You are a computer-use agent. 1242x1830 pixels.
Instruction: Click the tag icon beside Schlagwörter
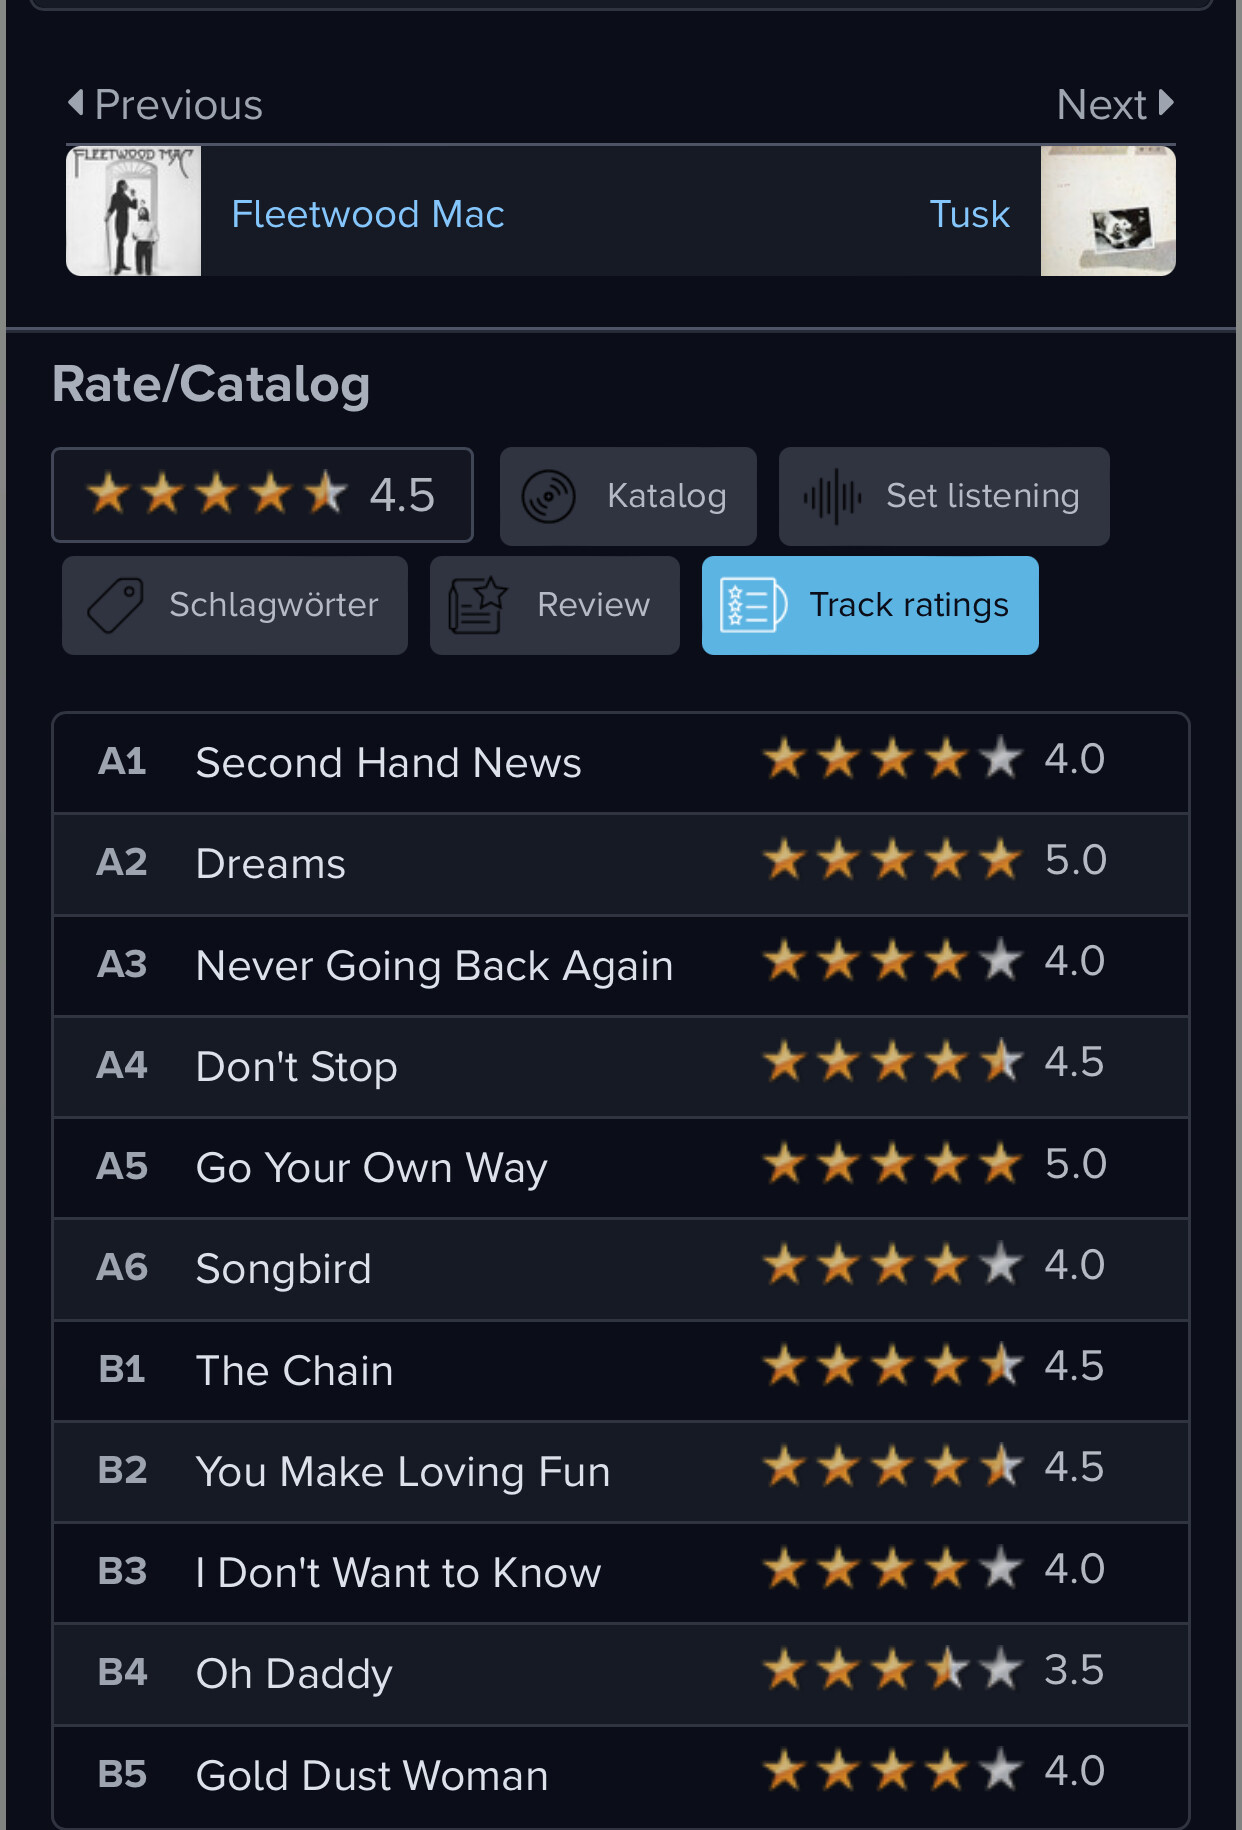[116, 605]
